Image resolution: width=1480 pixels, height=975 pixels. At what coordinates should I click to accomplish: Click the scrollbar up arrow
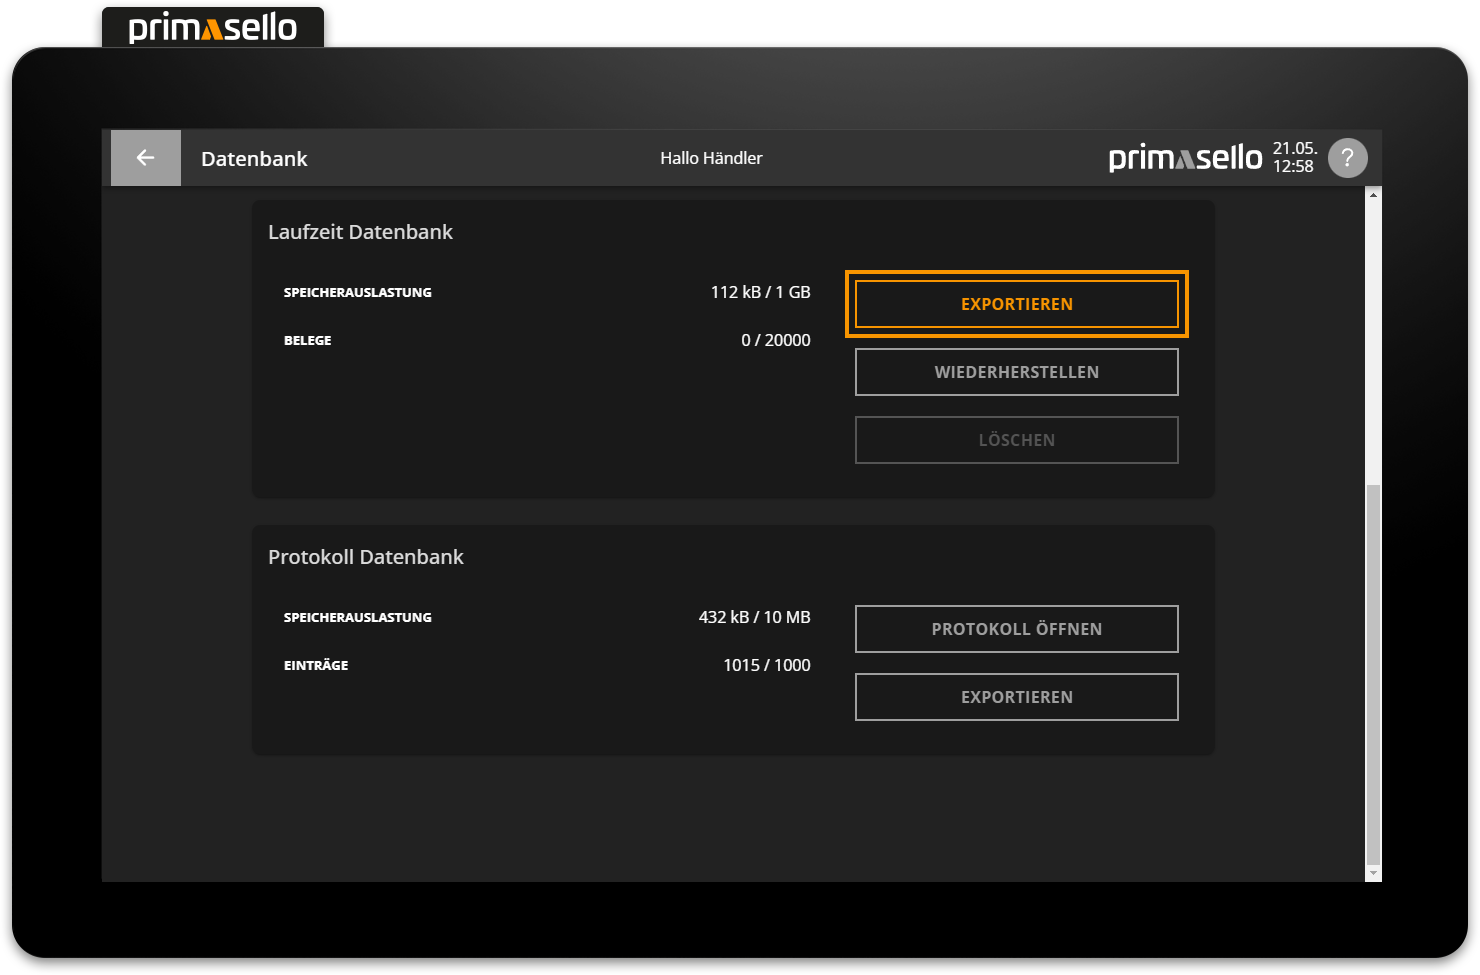1373,195
